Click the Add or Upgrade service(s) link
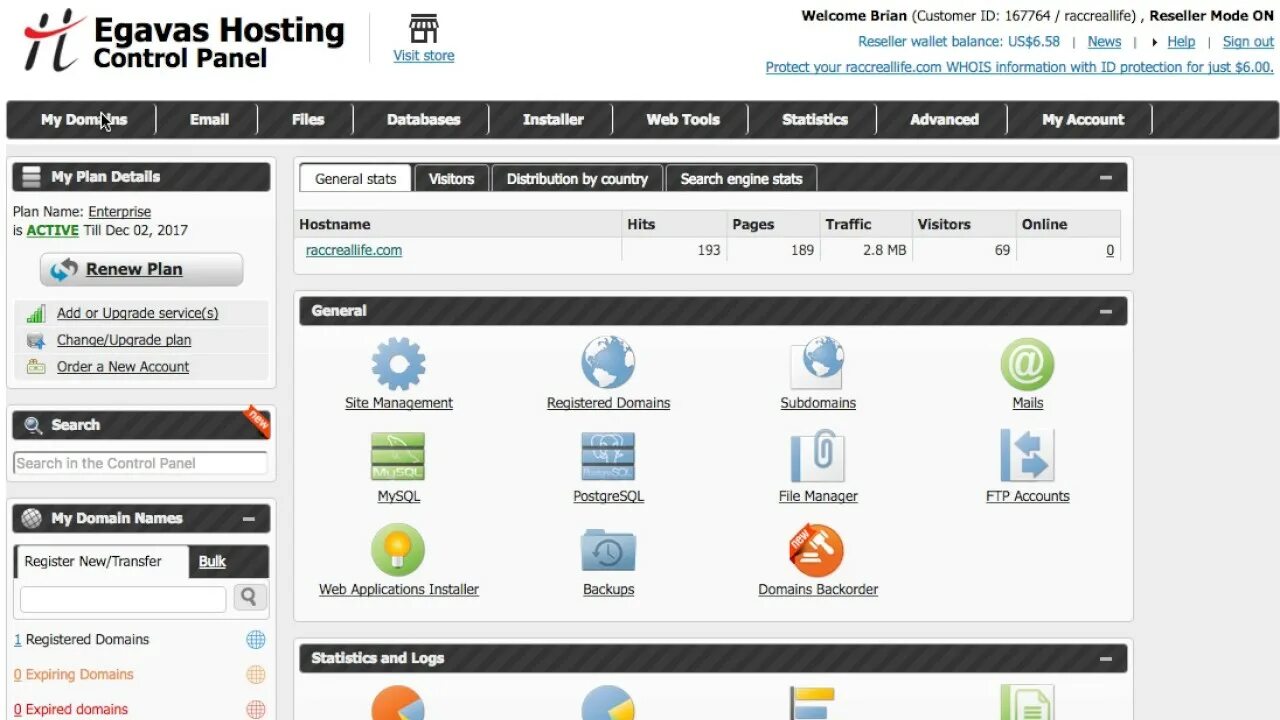Image resolution: width=1280 pixels, height=720 pixels. (x=137, y=313)
